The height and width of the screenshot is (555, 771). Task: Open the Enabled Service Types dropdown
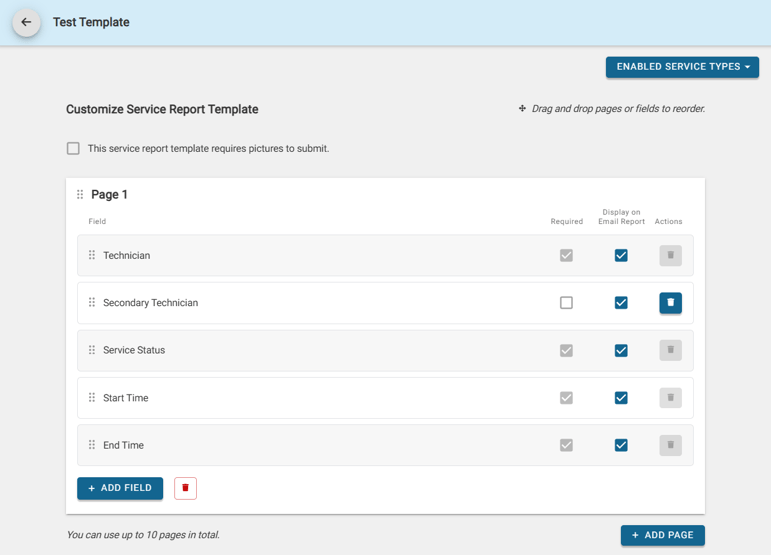click(x=682, y=67)
